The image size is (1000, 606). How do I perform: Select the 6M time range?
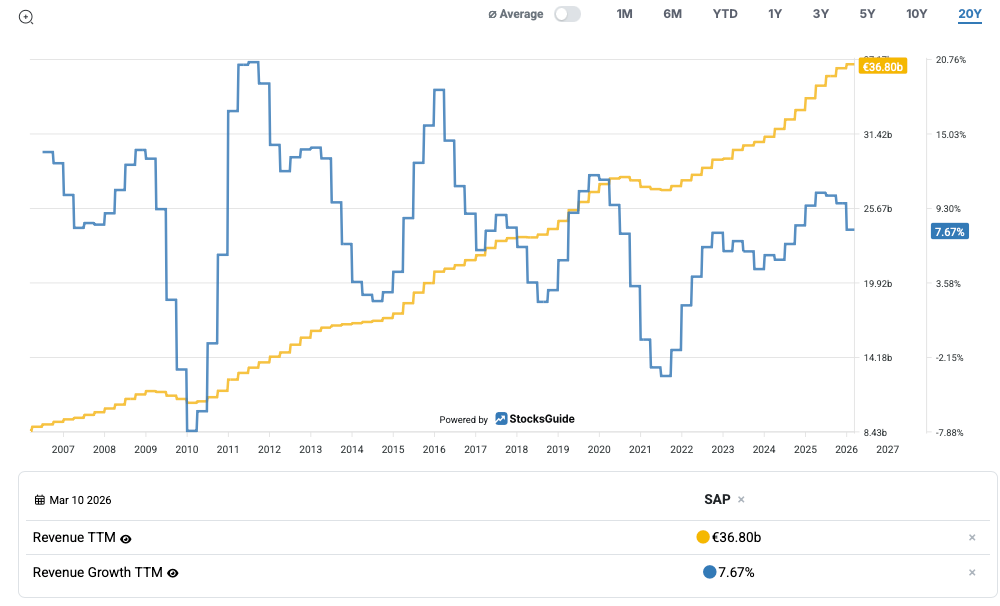[672, 14]
